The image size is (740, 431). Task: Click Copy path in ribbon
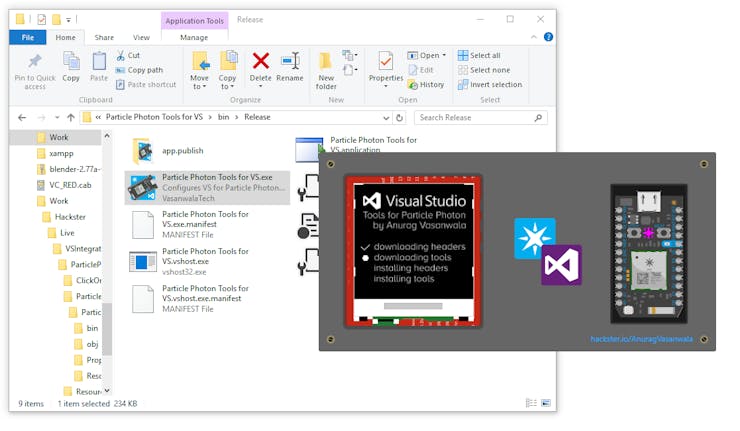[140, 70]
